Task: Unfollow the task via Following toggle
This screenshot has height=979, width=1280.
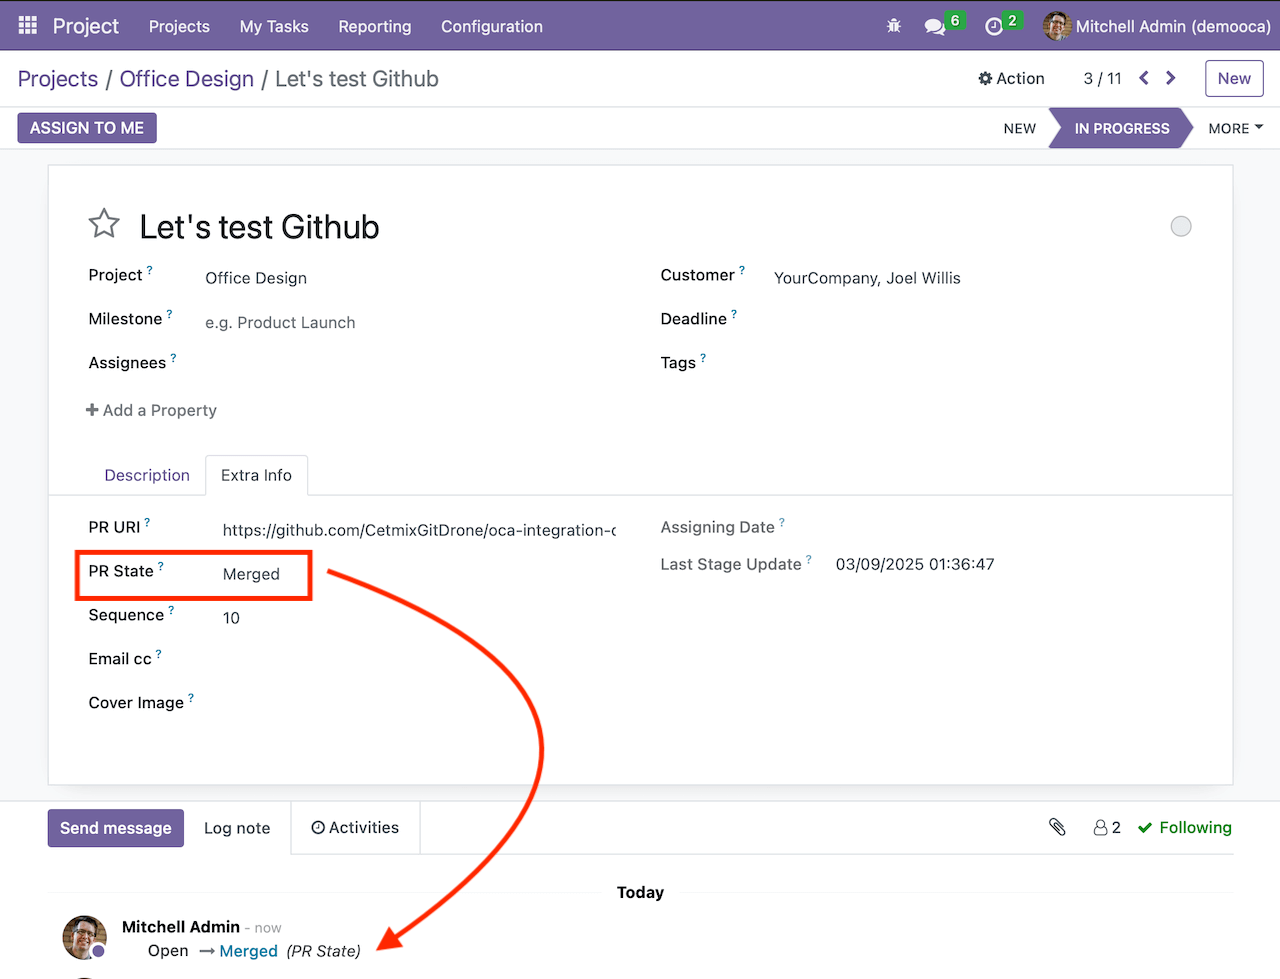Action: (x=1184, y=827)
